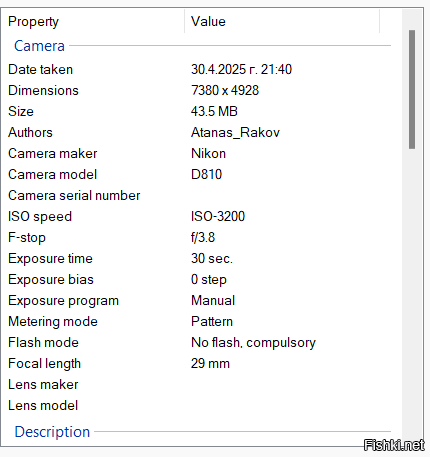Select the Authors value Atanas_Rakov
This screenshot has width=430, height=457.
pyautogui.click(x=235, y=132)
